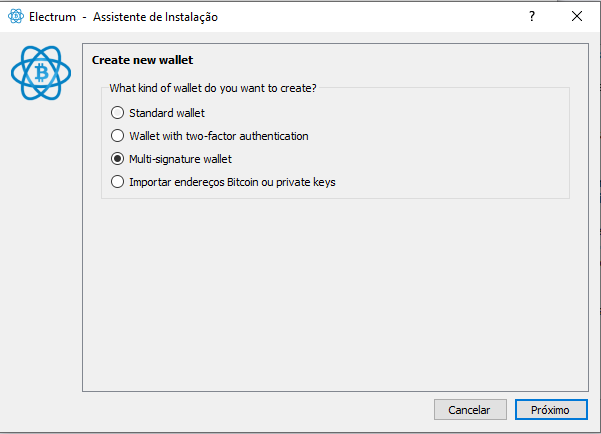
Task: Click the empty wizard panel area below the options
Action: tap(335, 295)
